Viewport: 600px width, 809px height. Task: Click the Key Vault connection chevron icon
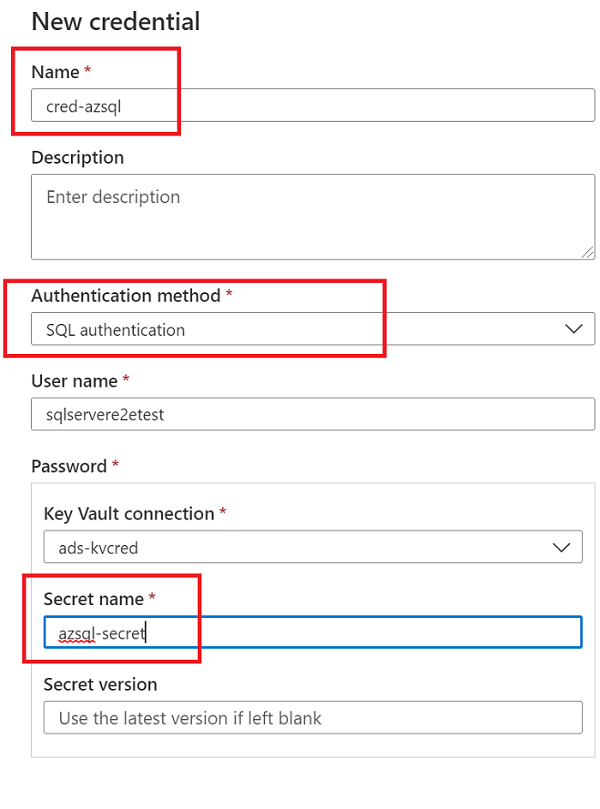tap(563, 547)
